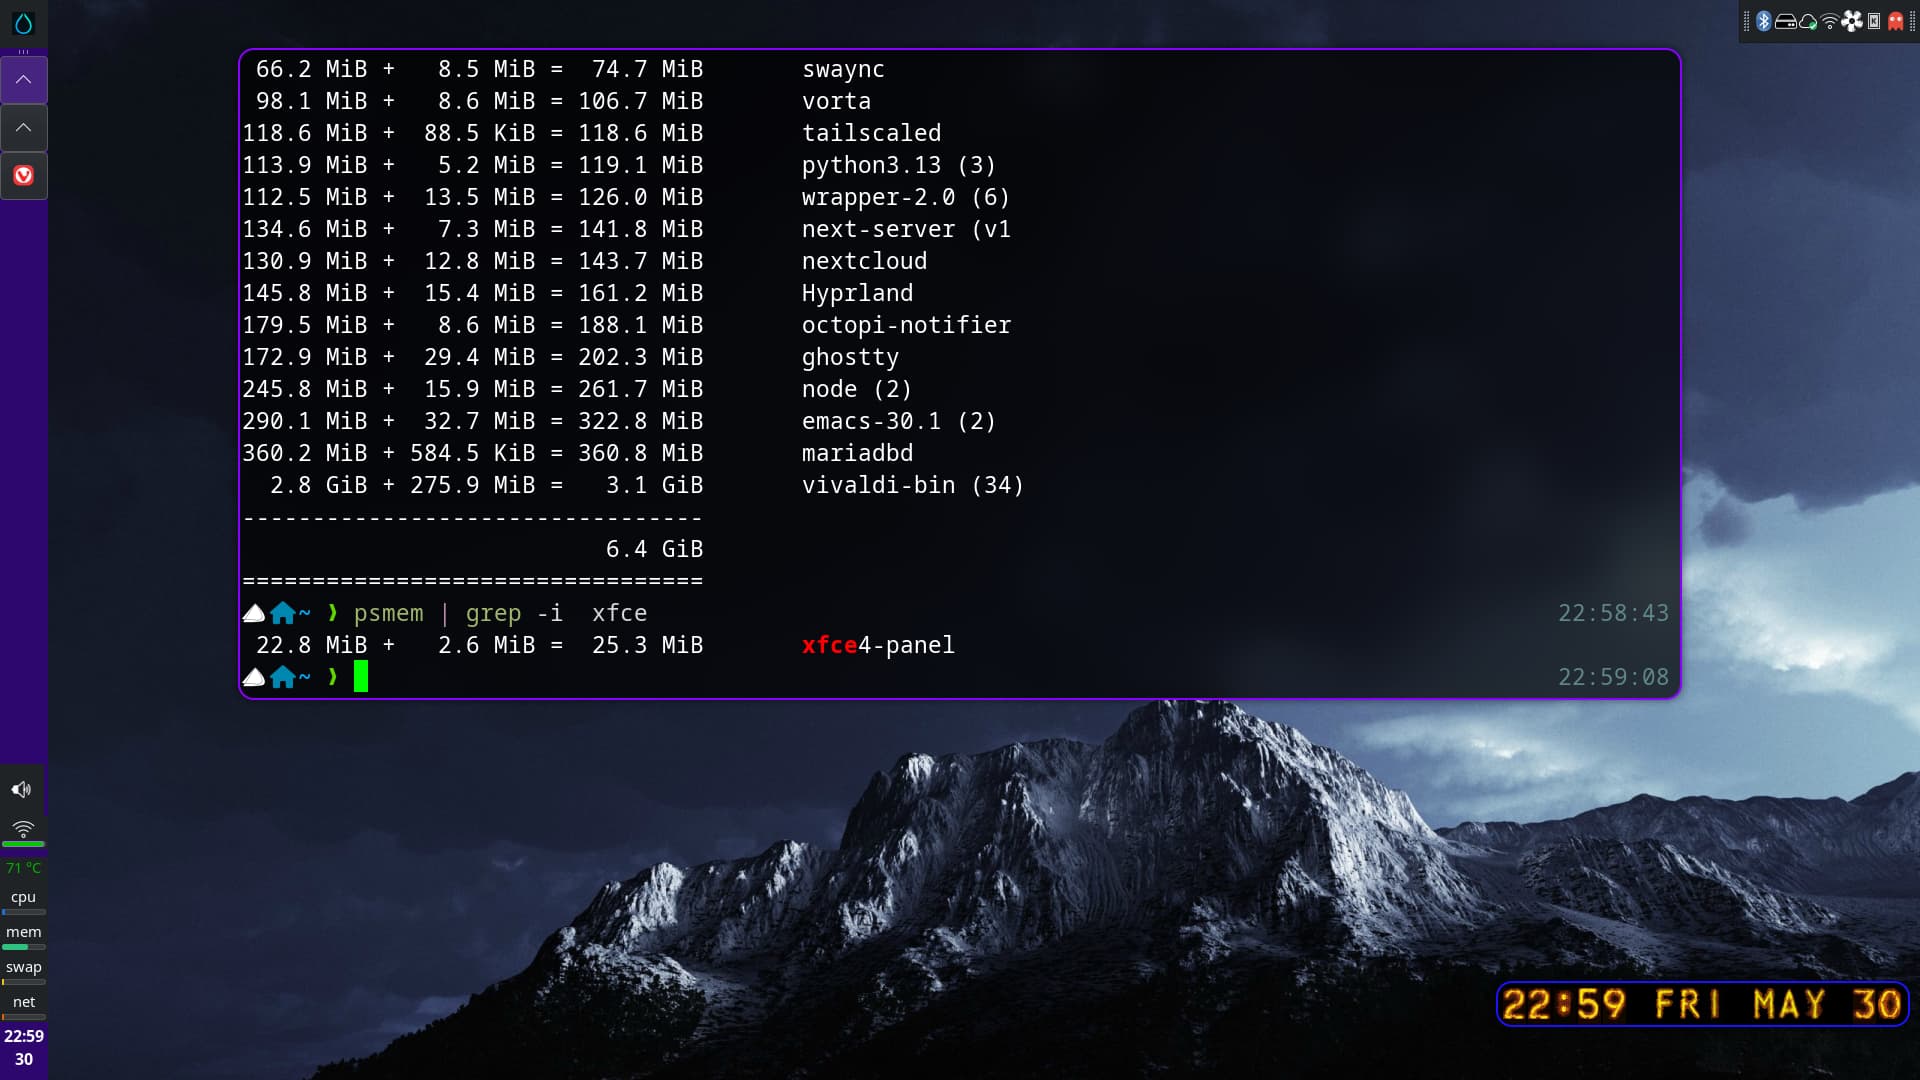This screenshot has height=1080, width=1920.
Task: Open the Bluetooth tray icon
Action: pos(1764,21)
